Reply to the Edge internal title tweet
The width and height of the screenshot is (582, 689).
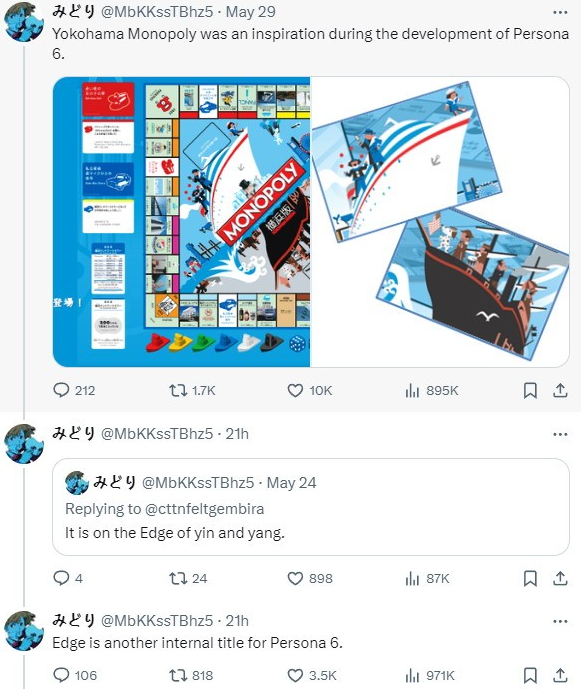tap(74, 675)
